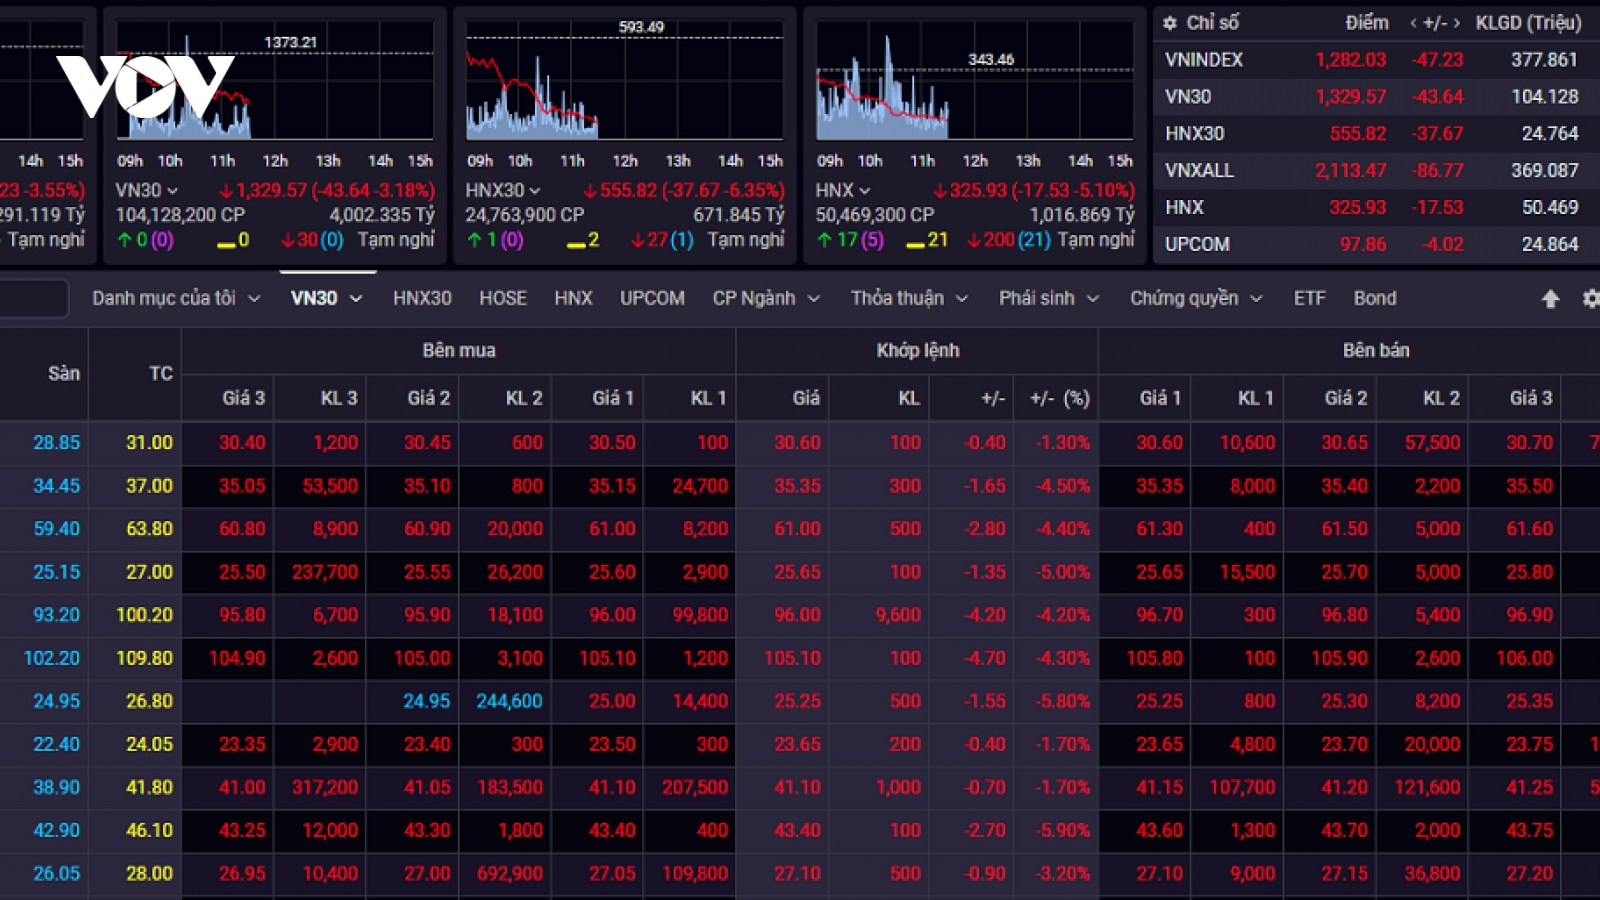Expand the HNX30 index chart dropdown
Screen dimensions: 1600x900
pyautogui.click(x=534, y=190)
